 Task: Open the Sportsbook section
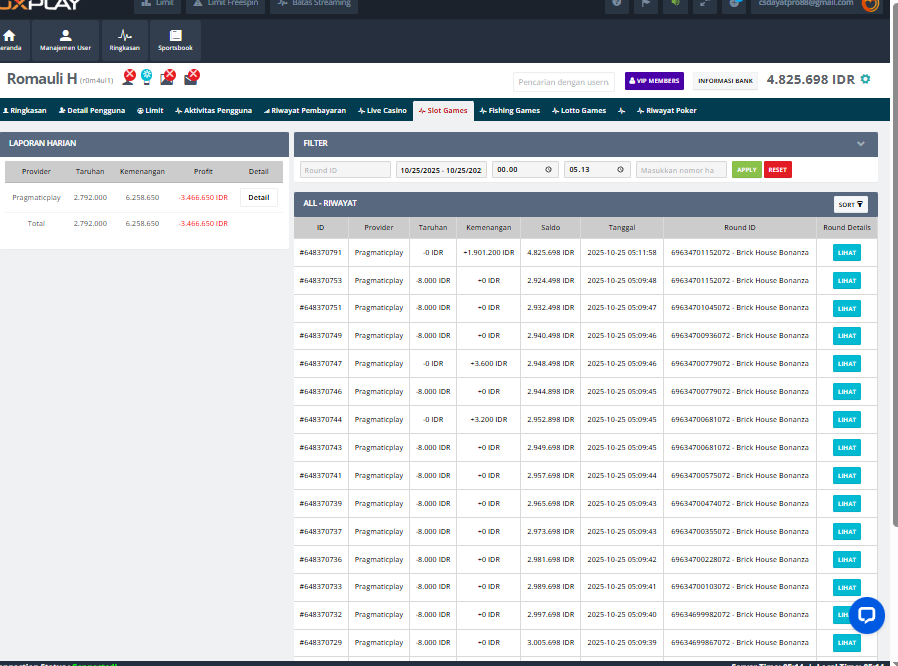pyautogui.click(x=175, y=40)
